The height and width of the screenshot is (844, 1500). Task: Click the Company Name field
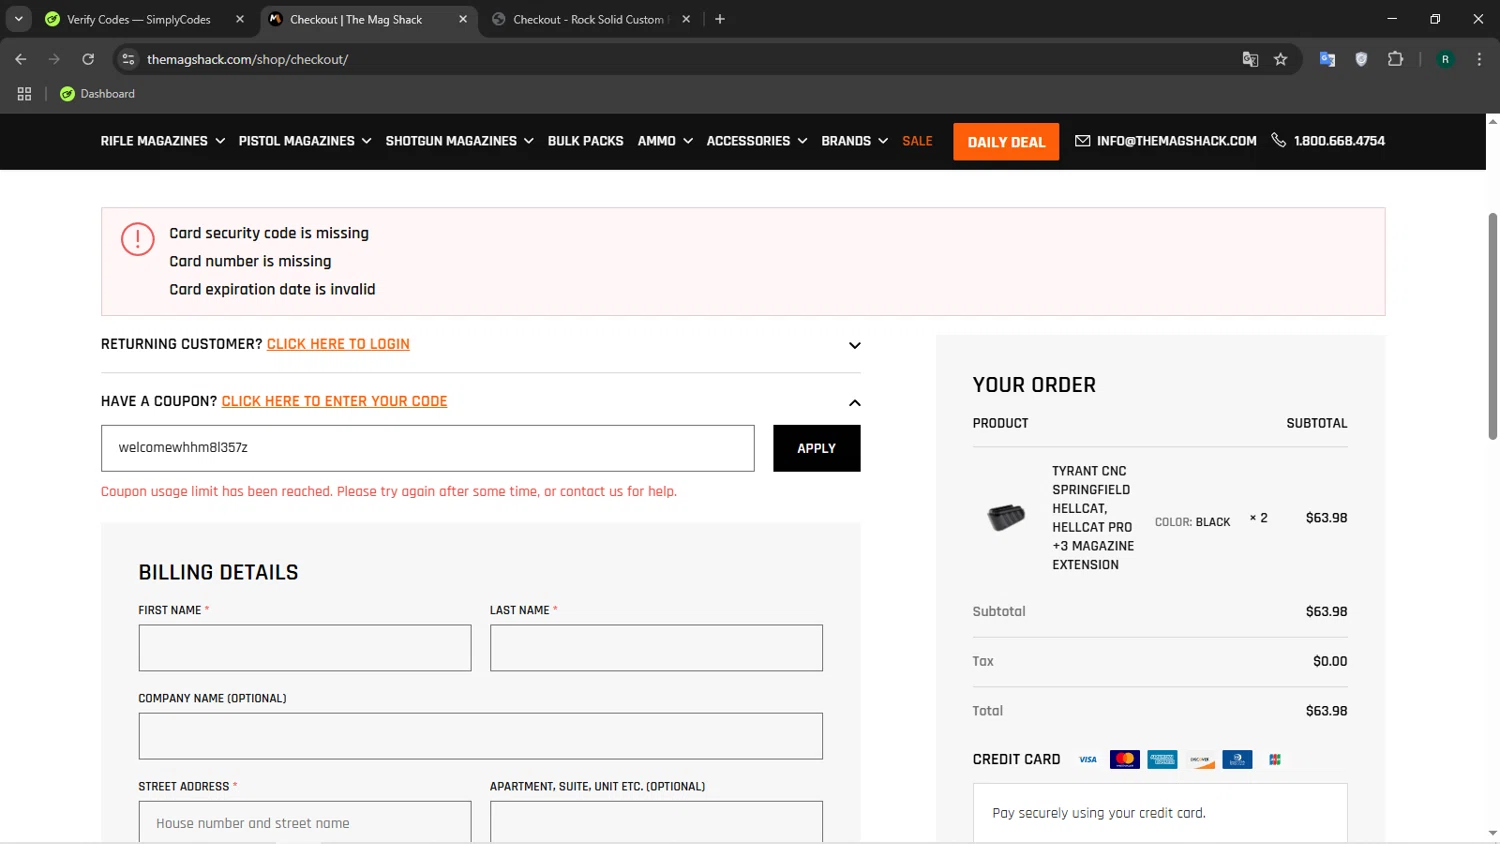[480, 736]
